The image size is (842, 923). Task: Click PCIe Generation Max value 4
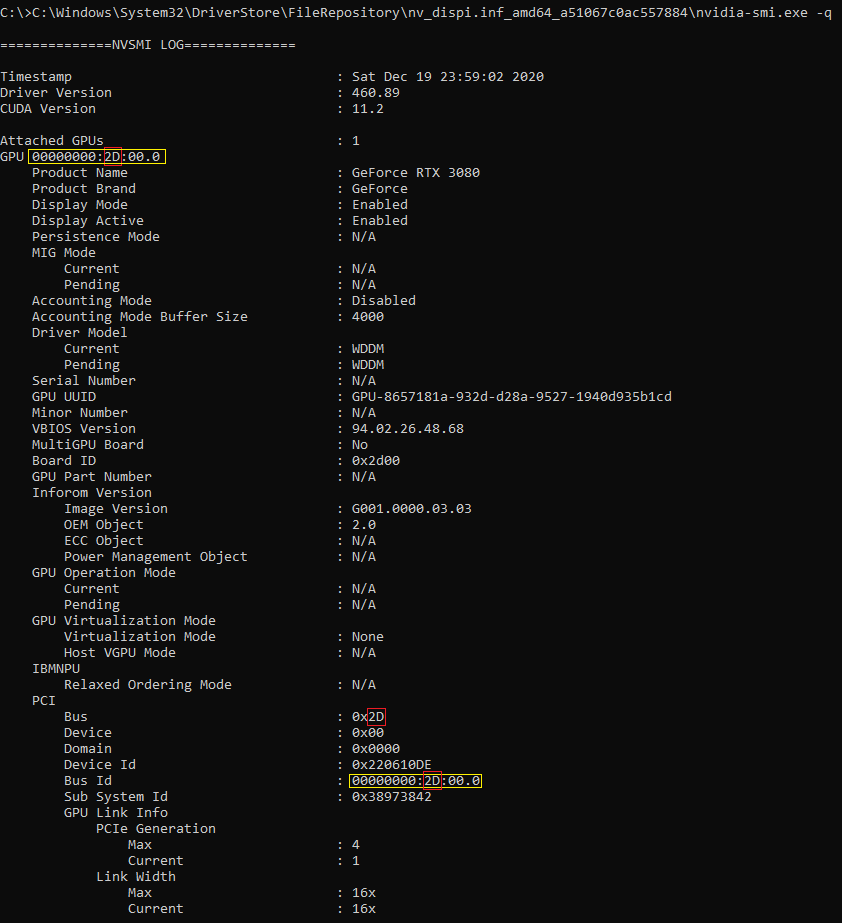coord(356,845)
